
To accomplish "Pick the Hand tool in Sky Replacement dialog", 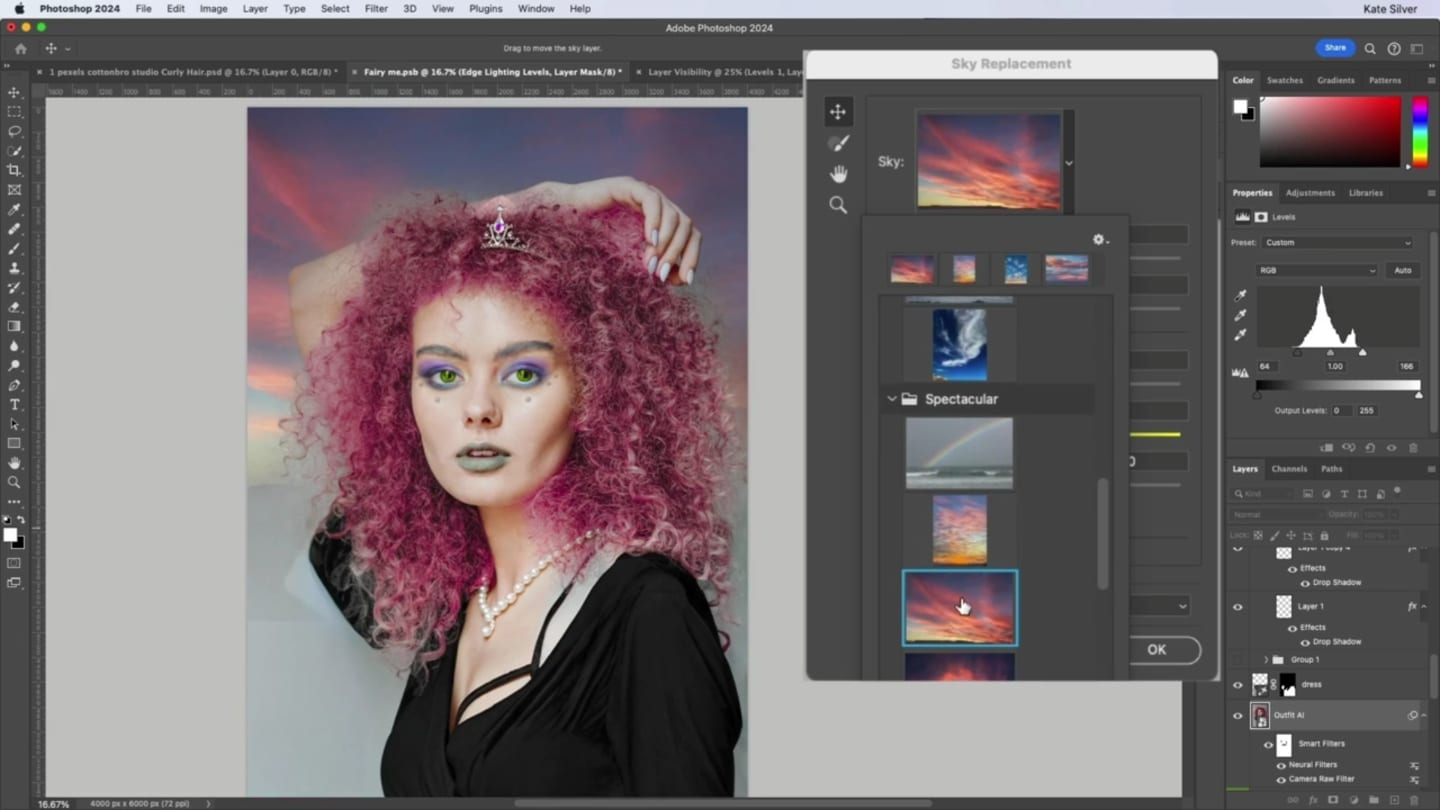I will click(838, 173).
